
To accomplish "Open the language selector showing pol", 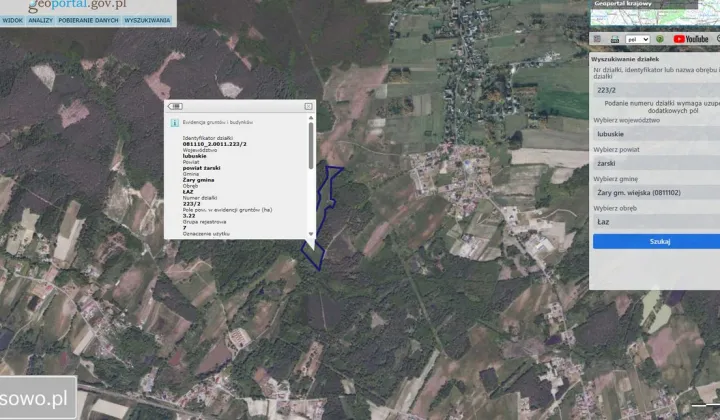I will [637, 39].
